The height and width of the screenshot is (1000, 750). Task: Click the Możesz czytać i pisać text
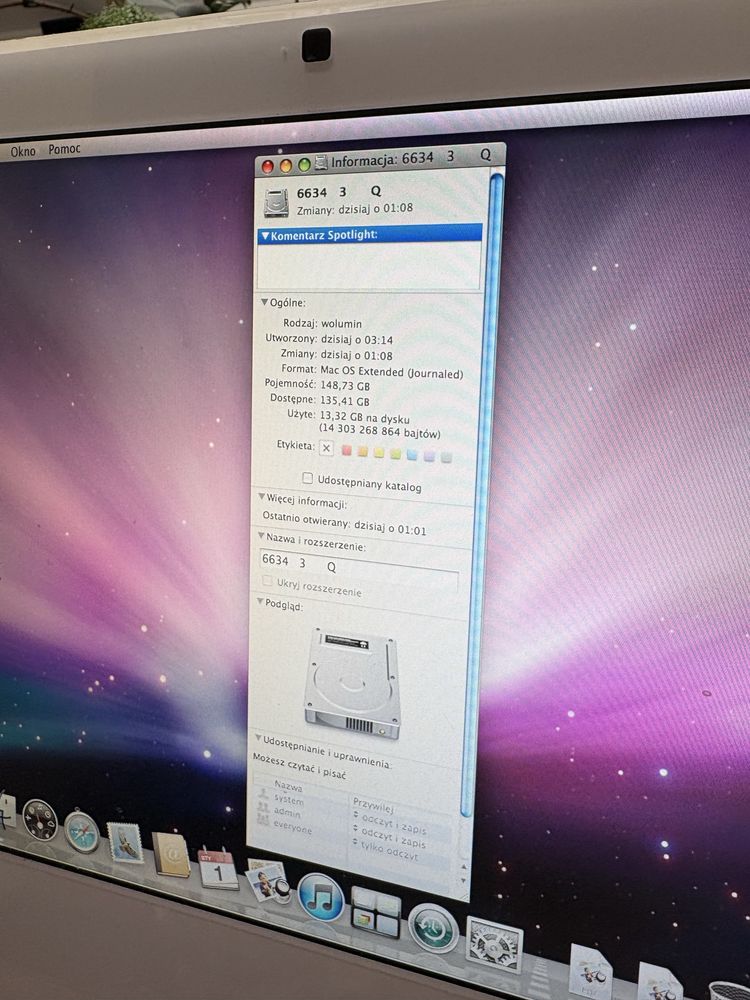point(299,765)
